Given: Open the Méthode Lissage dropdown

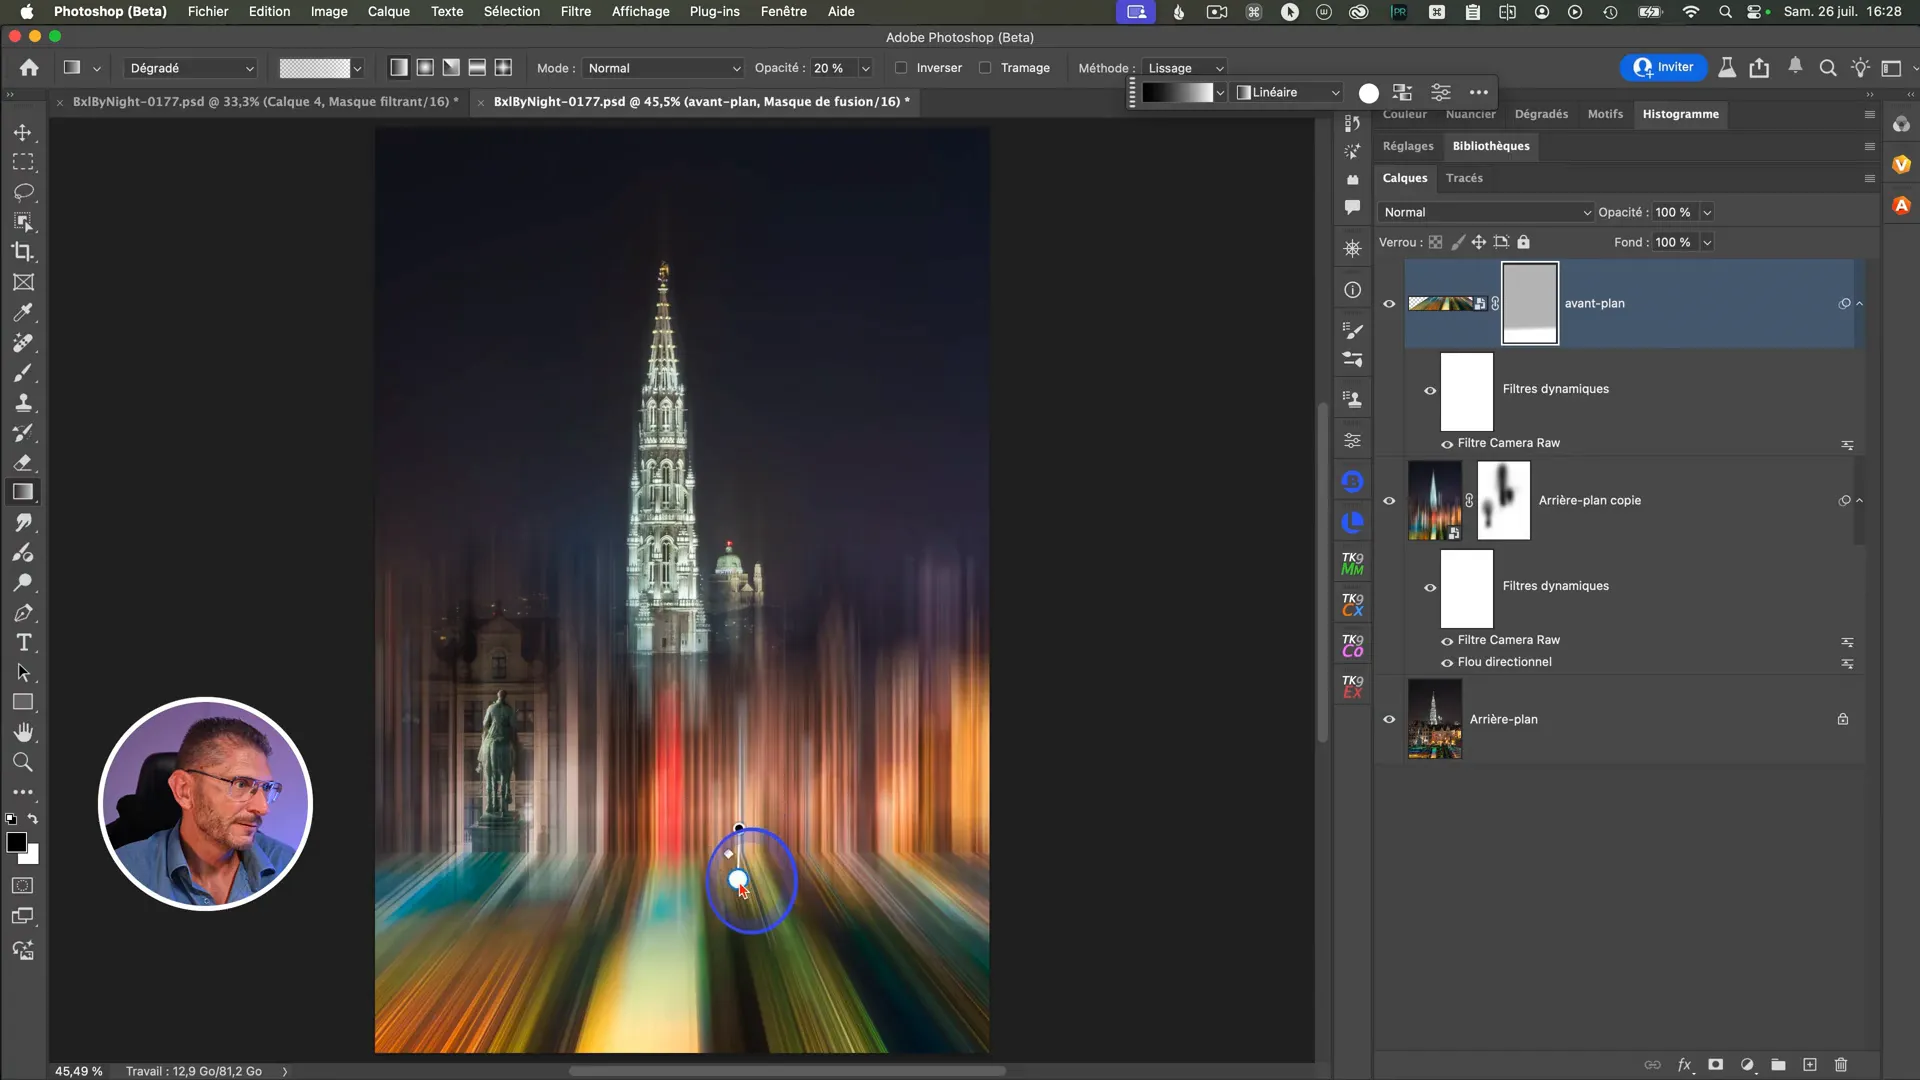Looking at the screenshot, I should (x=1186, y=68).
